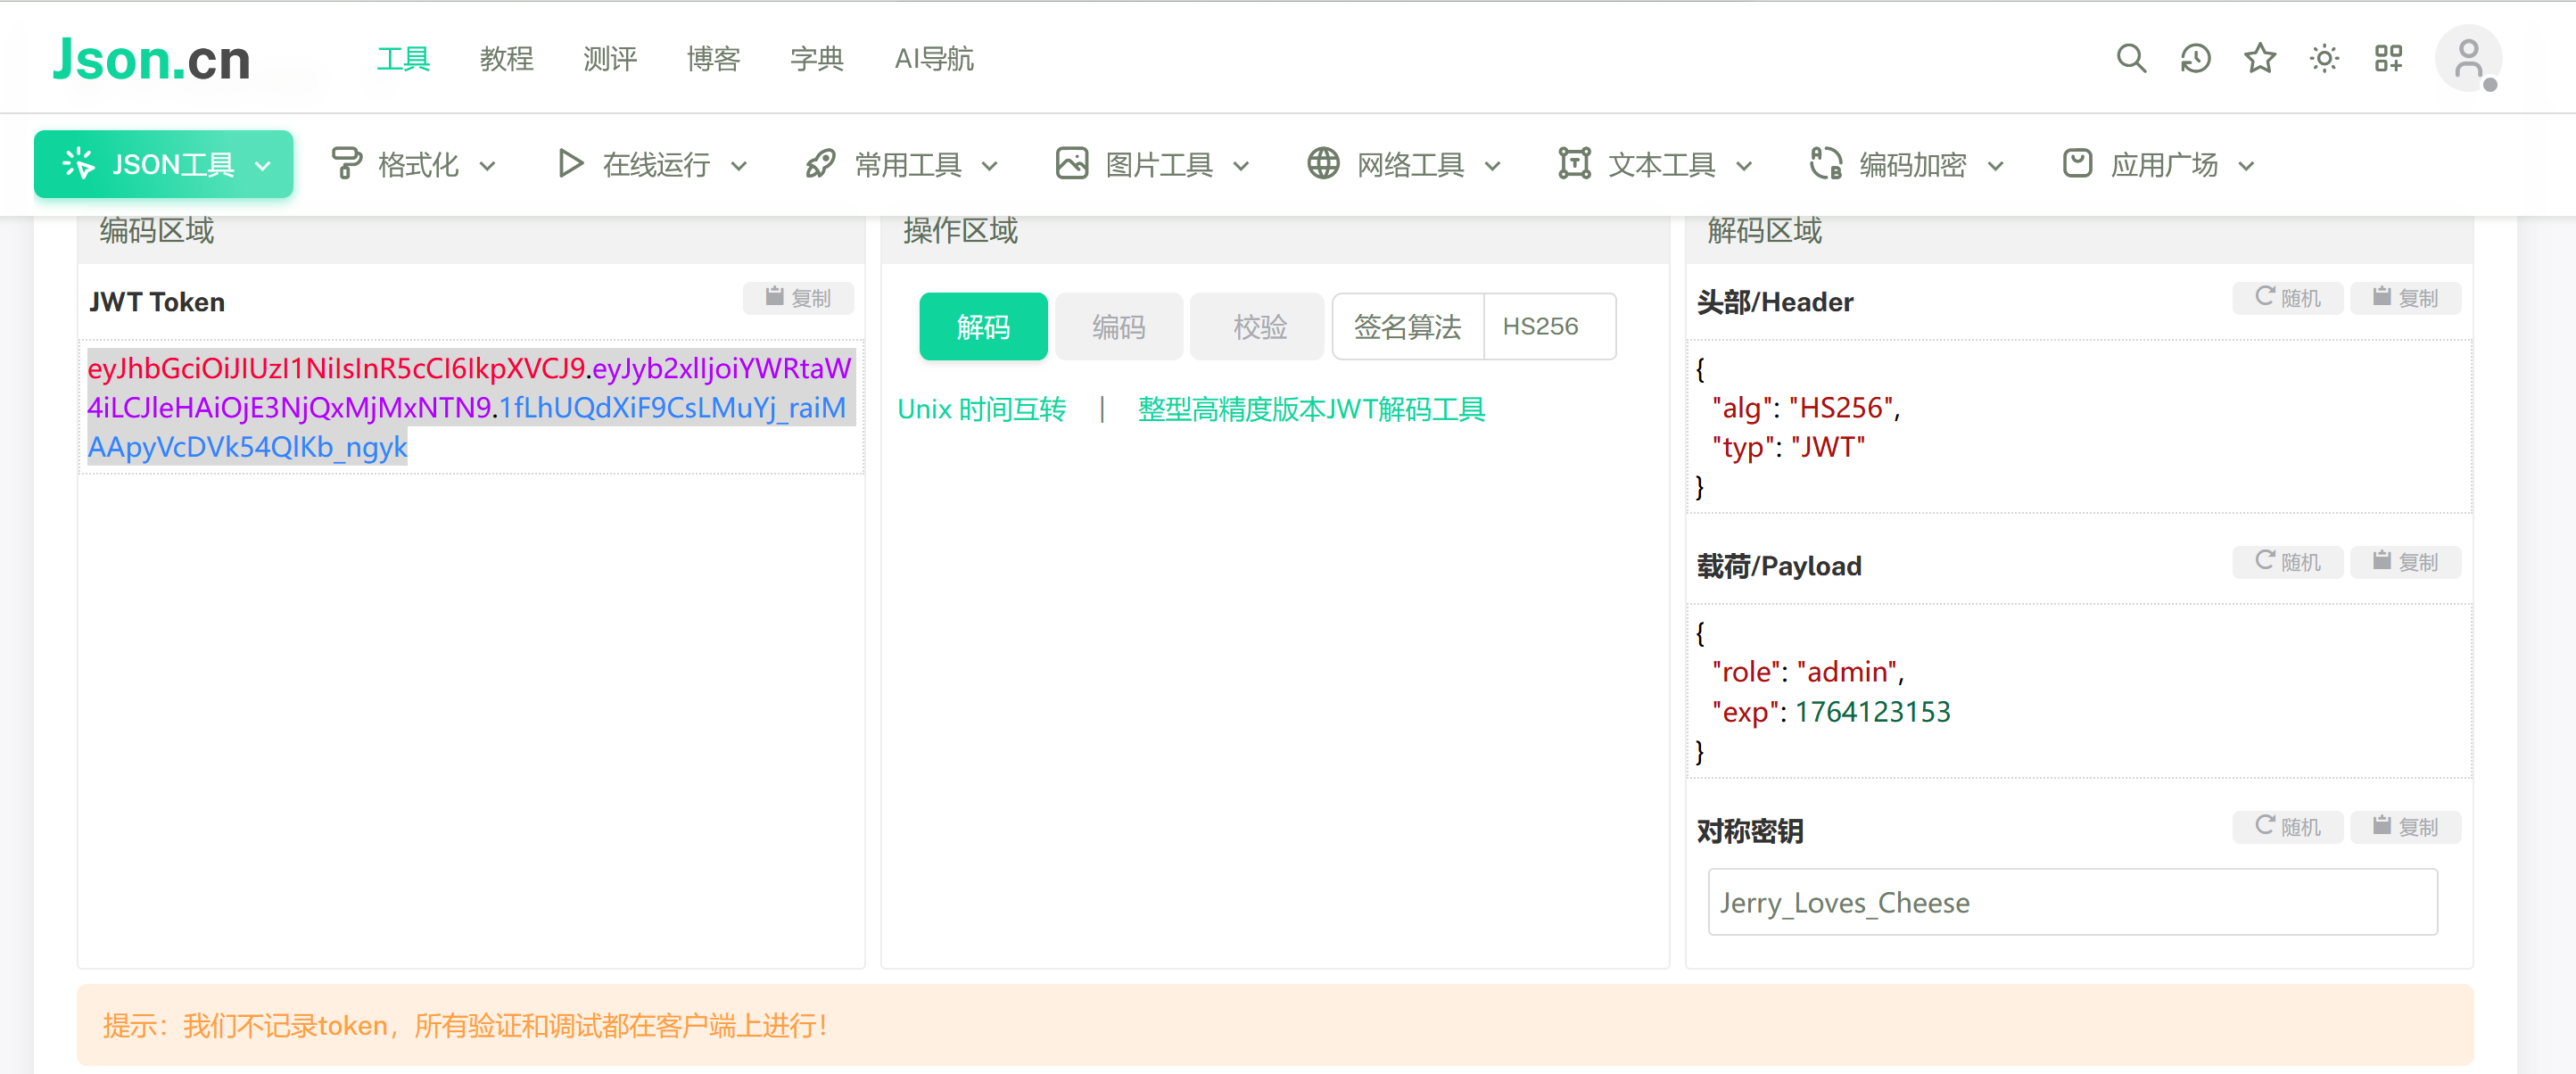This screenshot has width=2576, height=1074.
Task: Randomize the Header content
Action: [2287, 298]
